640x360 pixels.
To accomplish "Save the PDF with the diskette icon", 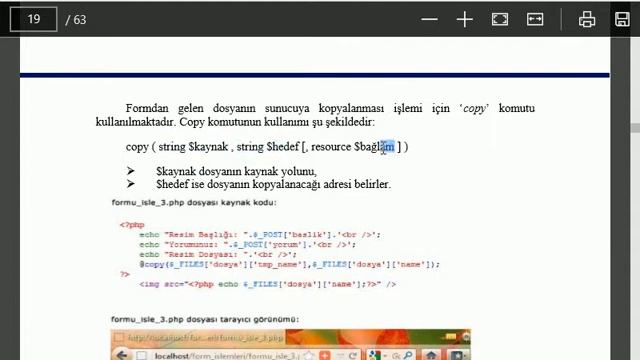I will click(x=622, y=19).
